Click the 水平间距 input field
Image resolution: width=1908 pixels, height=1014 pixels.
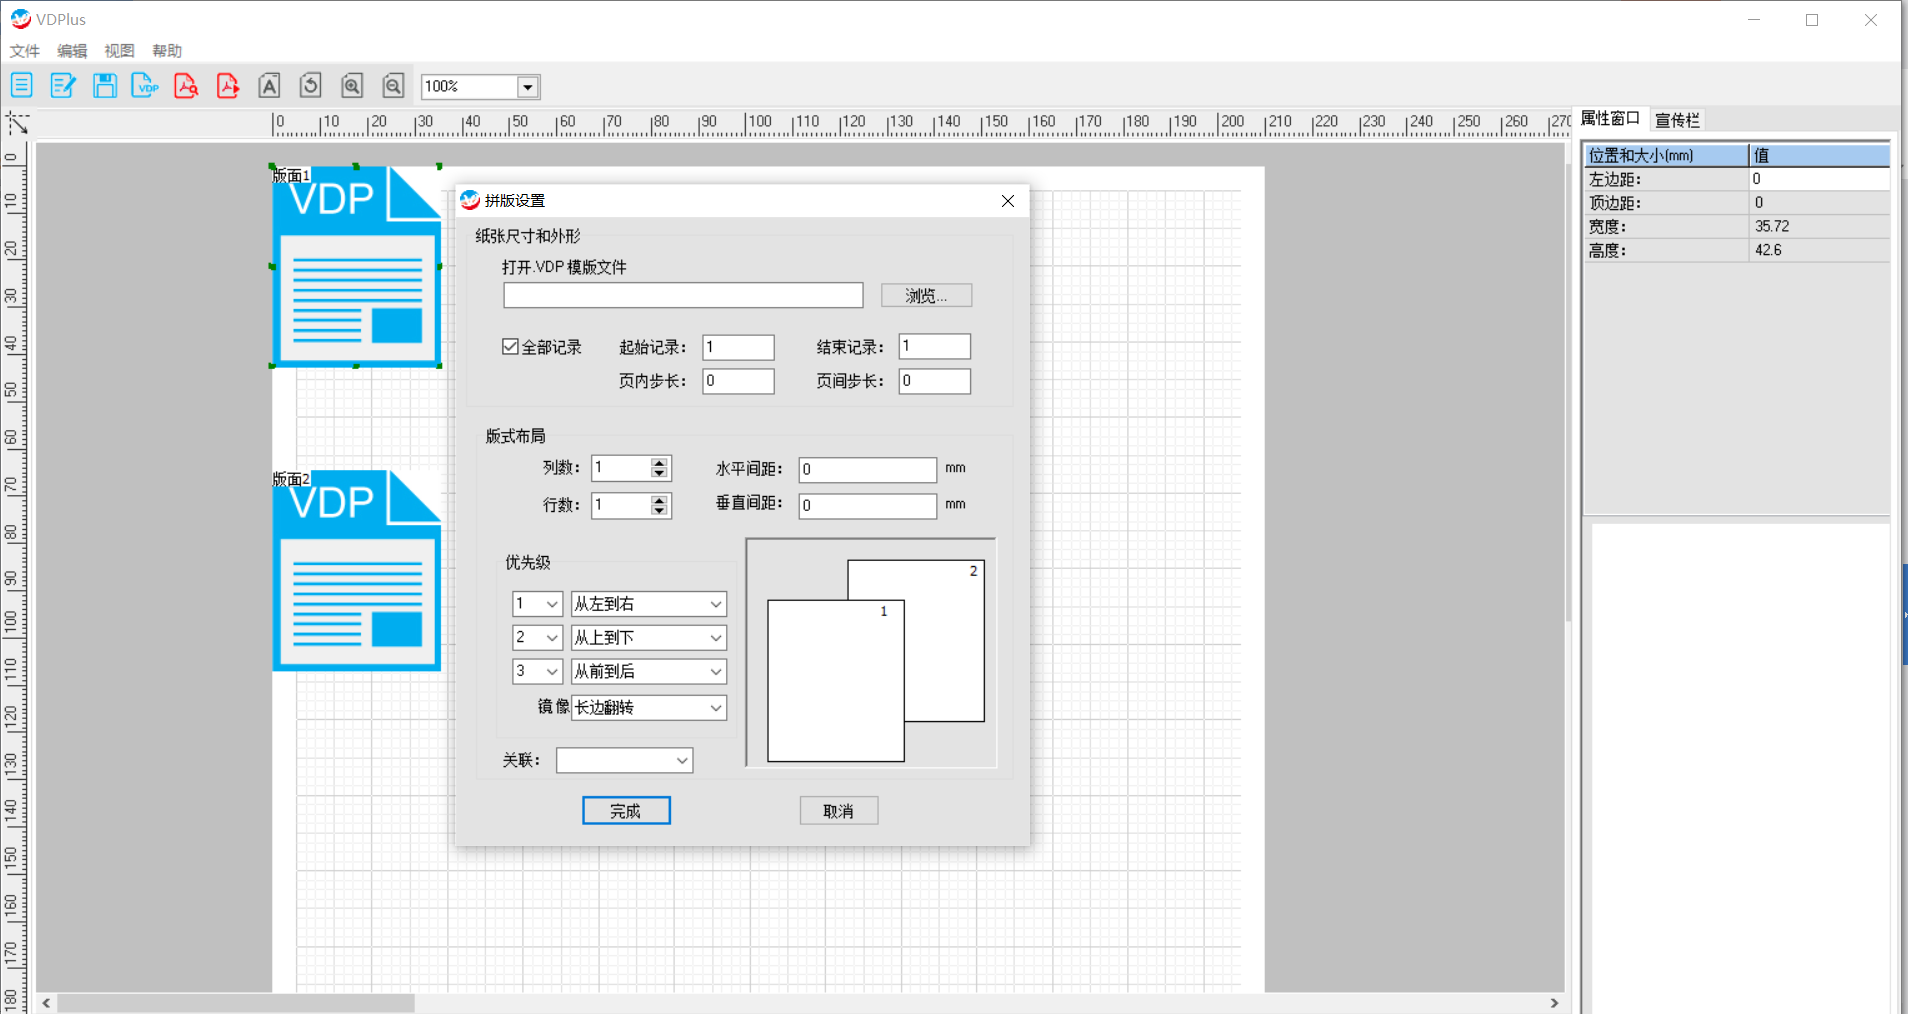coord(867,469)
